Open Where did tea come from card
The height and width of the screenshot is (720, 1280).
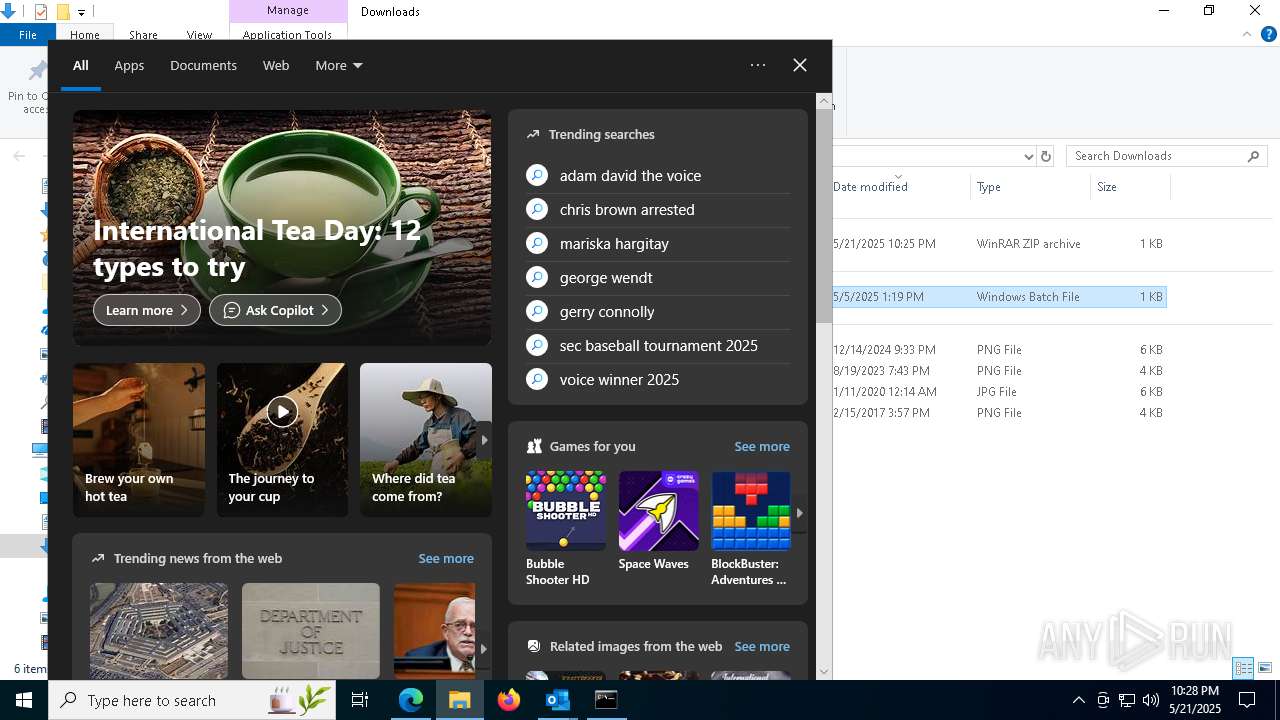click(x=426, y=440)
